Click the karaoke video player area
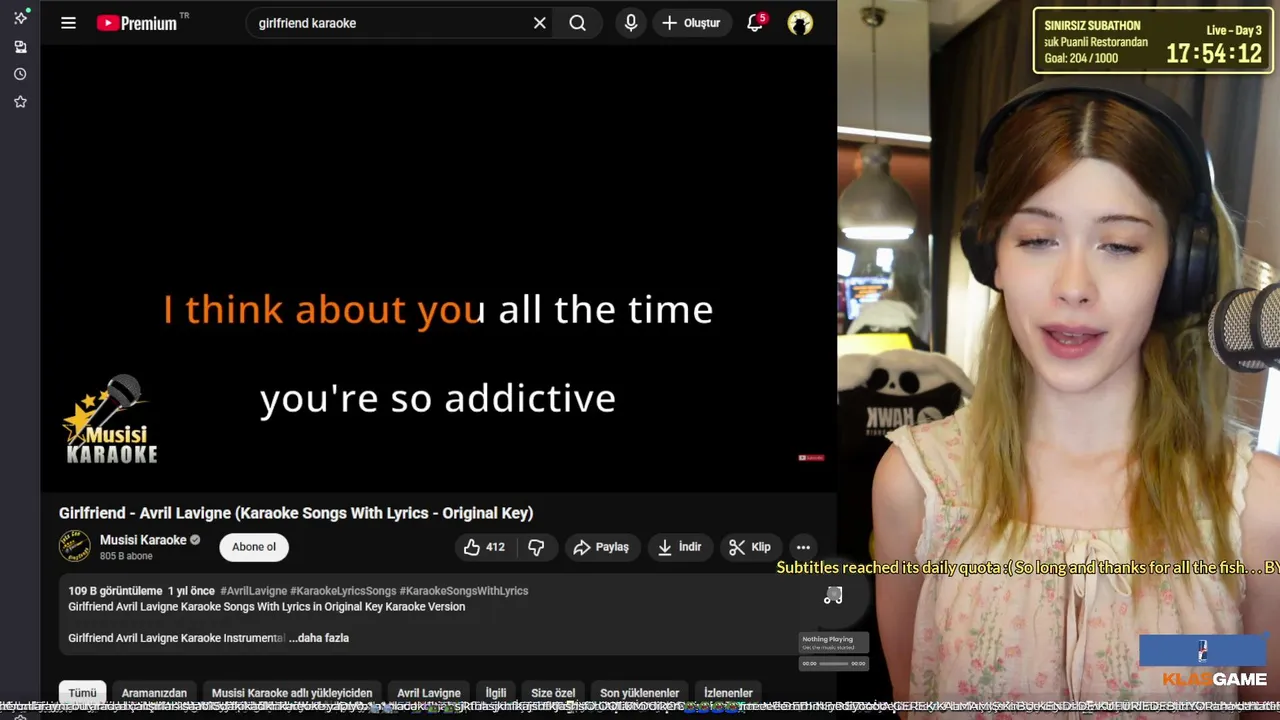 (438, 270)
